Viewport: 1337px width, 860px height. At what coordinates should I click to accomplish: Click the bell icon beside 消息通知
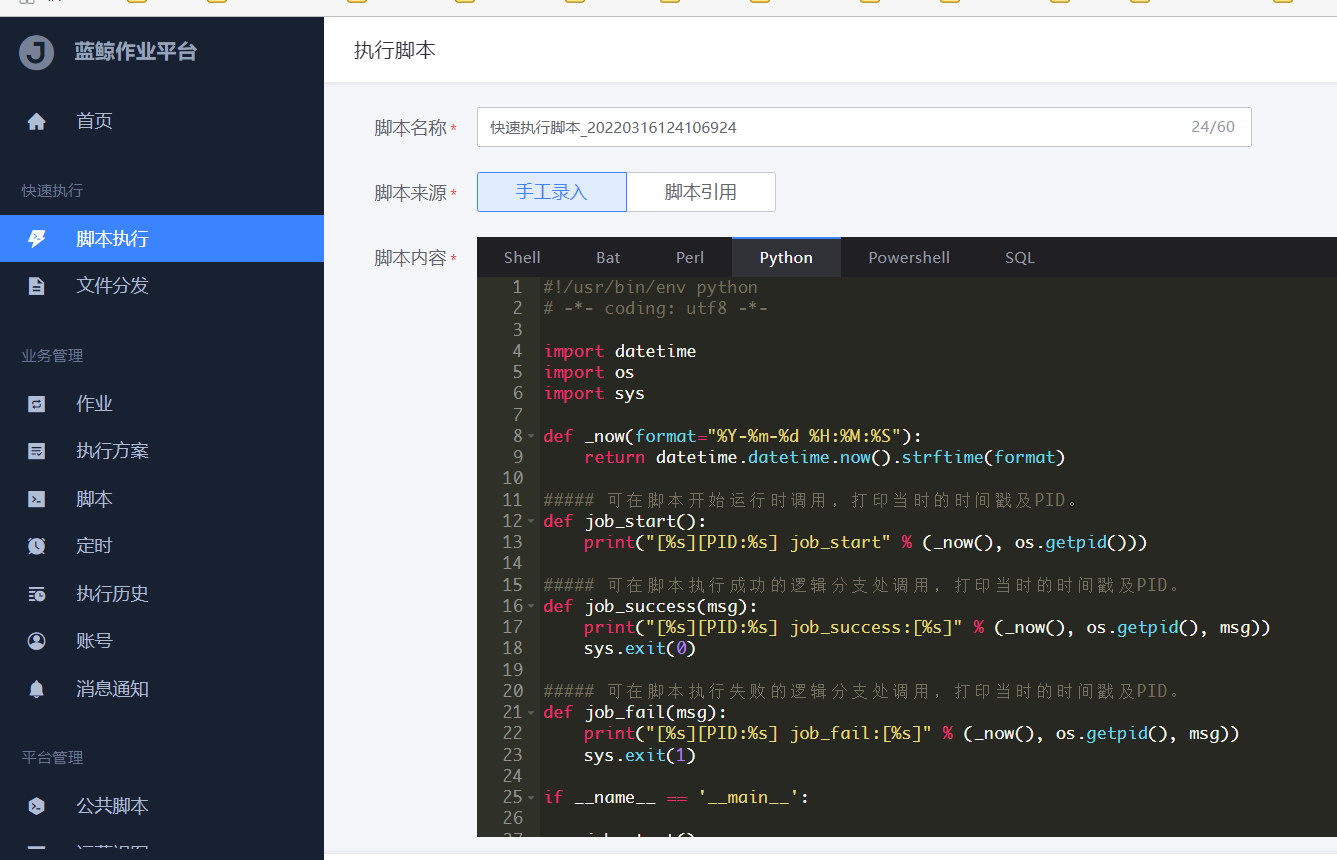click(37, 689)
